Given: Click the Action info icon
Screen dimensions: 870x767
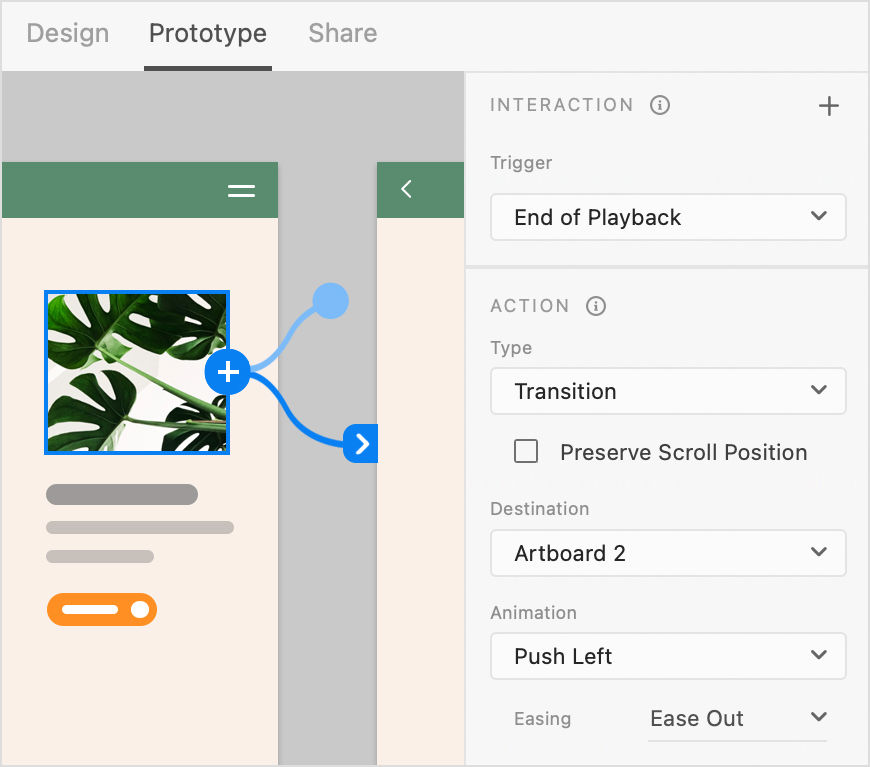Looking at the screenshot, I should (x=595, y=307).
